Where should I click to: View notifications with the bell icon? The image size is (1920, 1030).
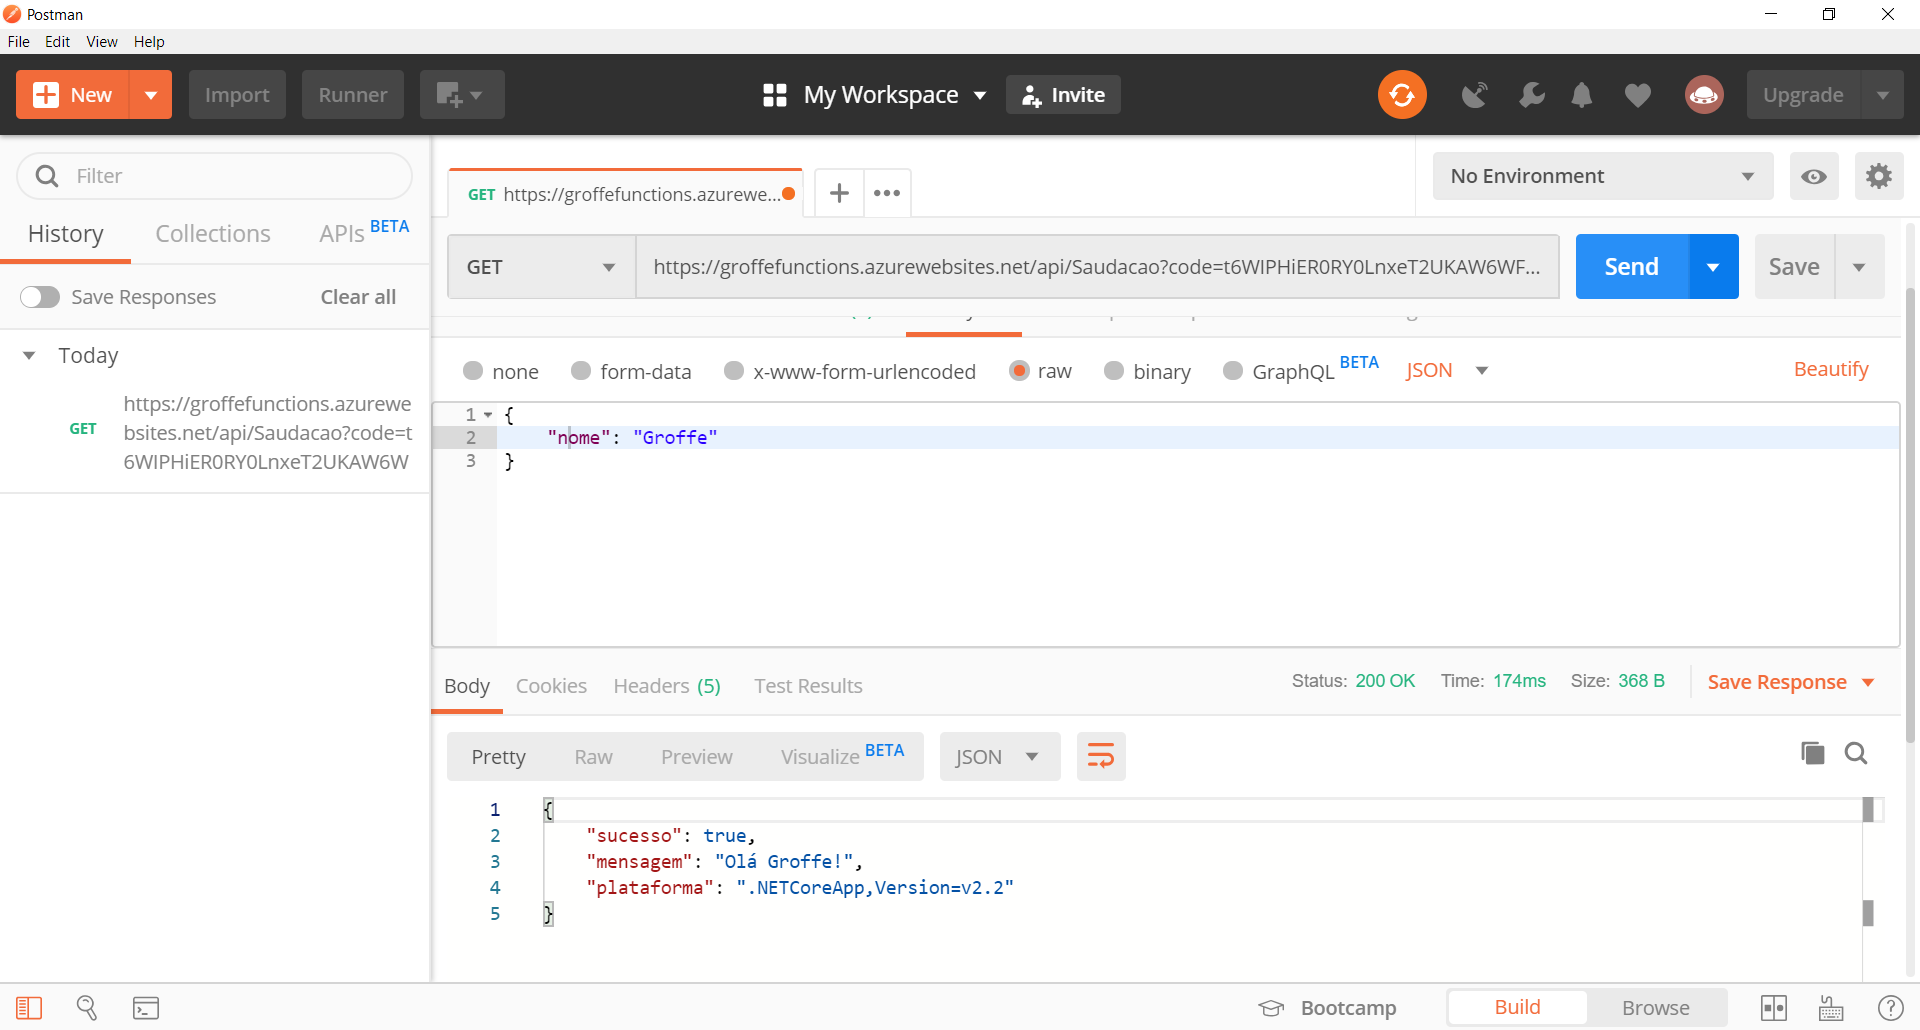coord(1581,95)
